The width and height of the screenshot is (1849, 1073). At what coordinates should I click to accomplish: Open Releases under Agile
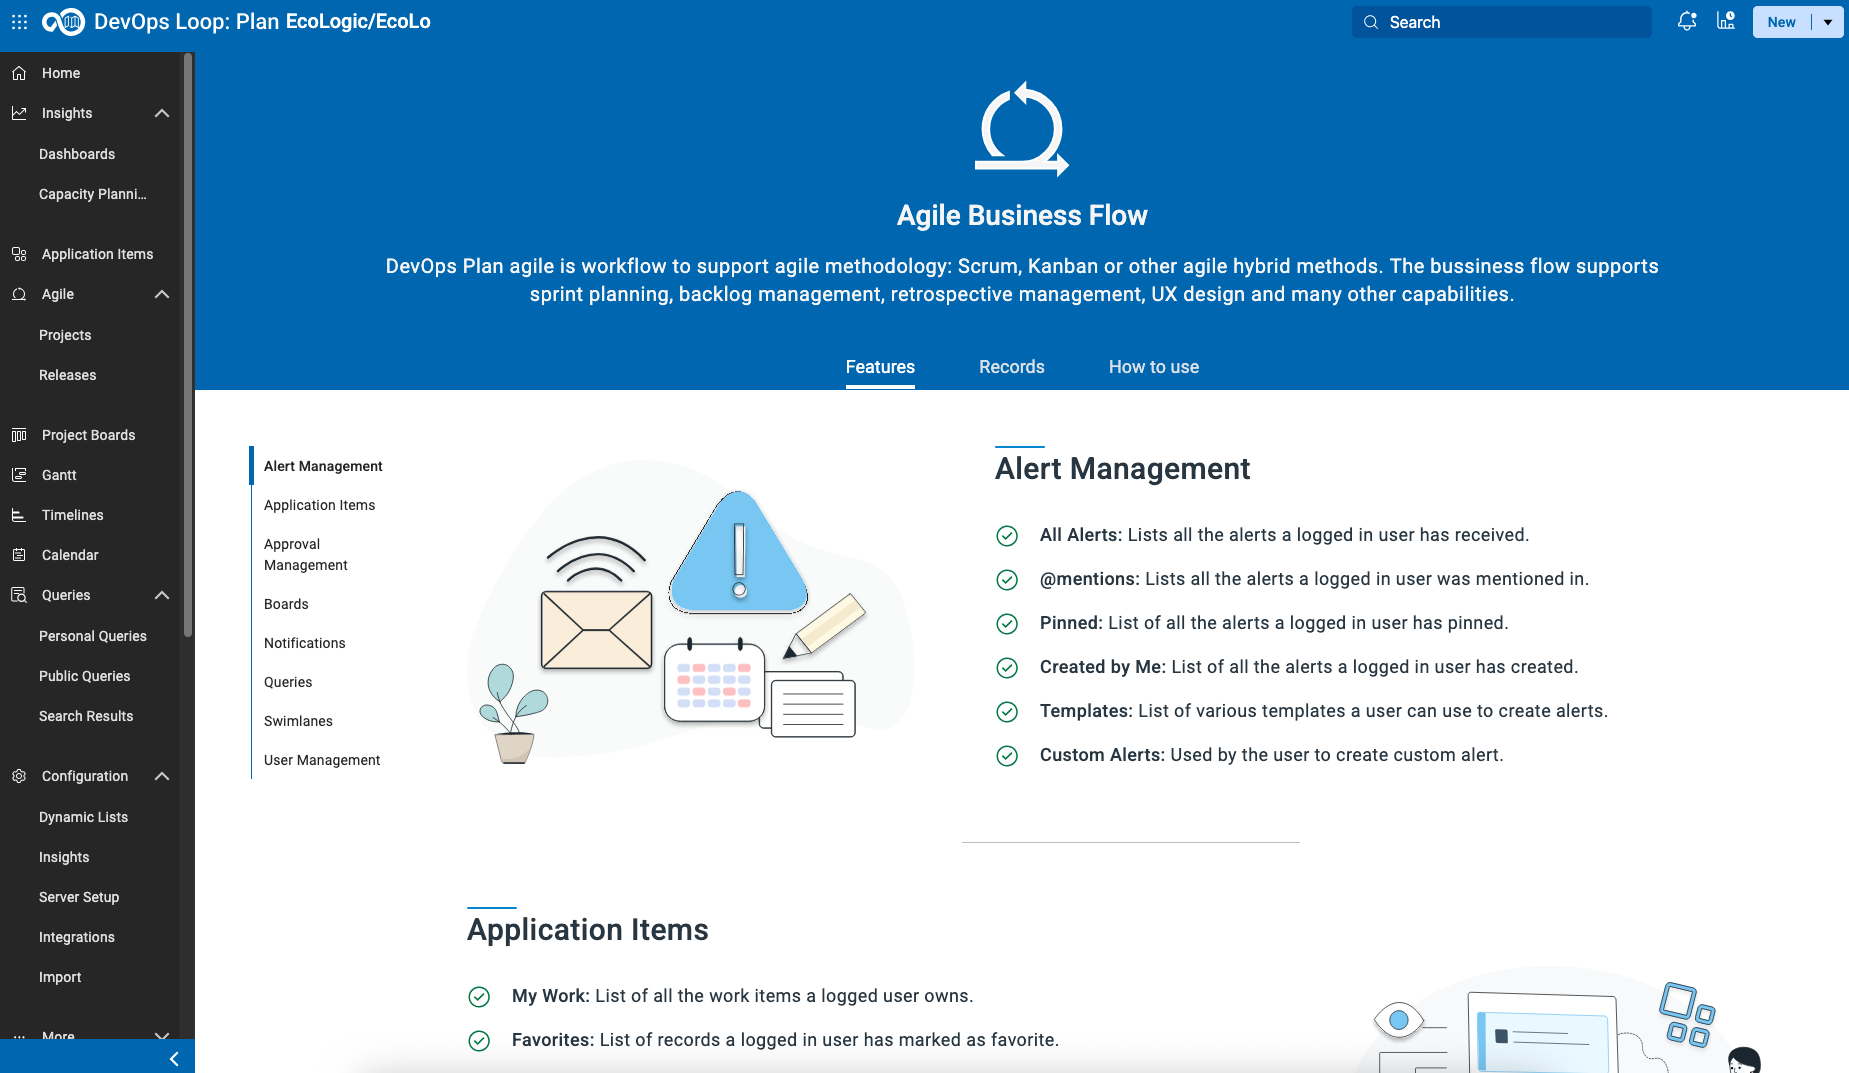tap(68, 375)
